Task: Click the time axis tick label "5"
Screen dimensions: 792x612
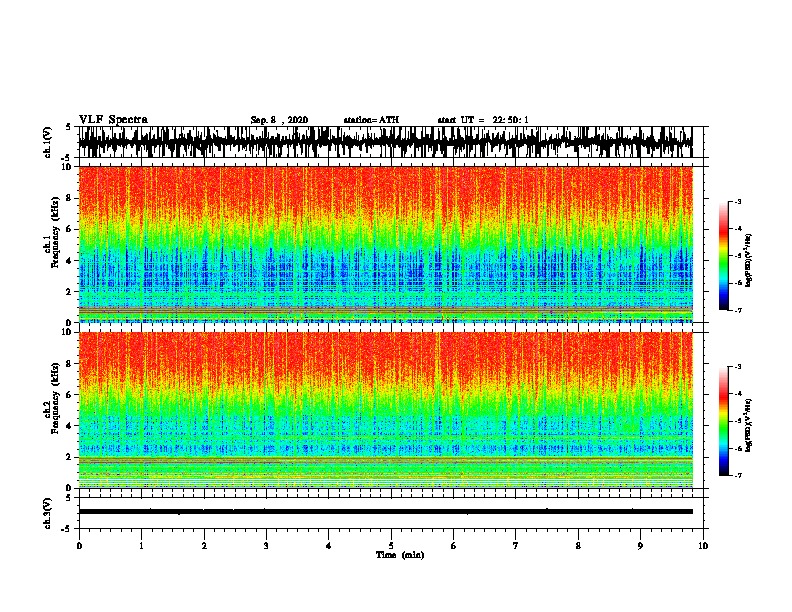Action: click(x=391, y=546)
